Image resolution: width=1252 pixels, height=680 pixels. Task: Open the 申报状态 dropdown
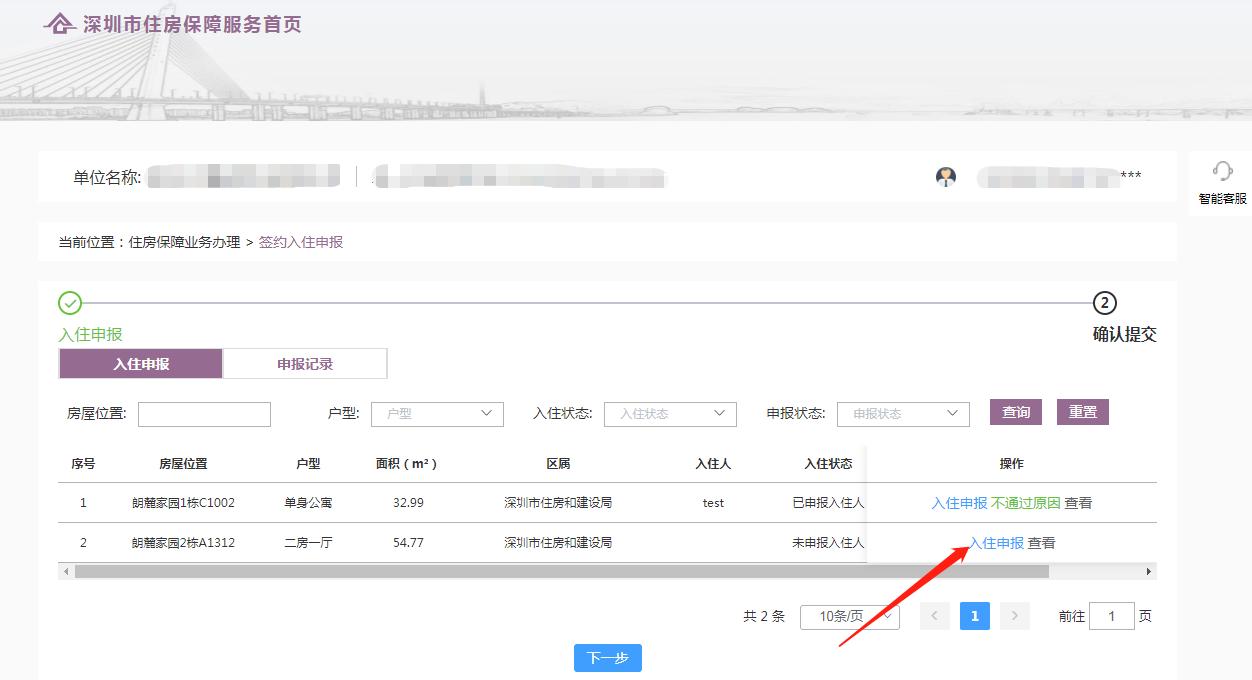coord(903,413)
